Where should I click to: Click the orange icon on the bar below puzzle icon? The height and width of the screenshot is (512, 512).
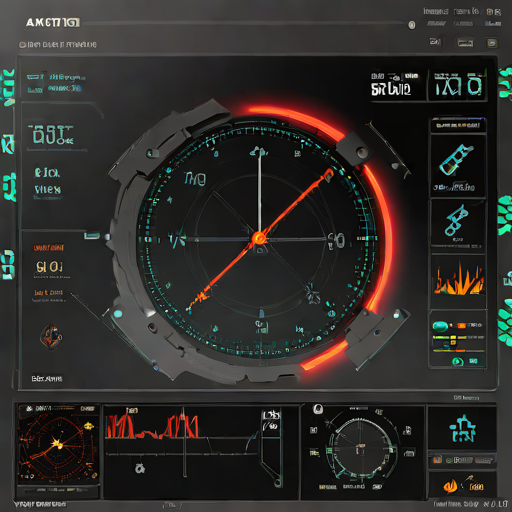click(437, 460)
